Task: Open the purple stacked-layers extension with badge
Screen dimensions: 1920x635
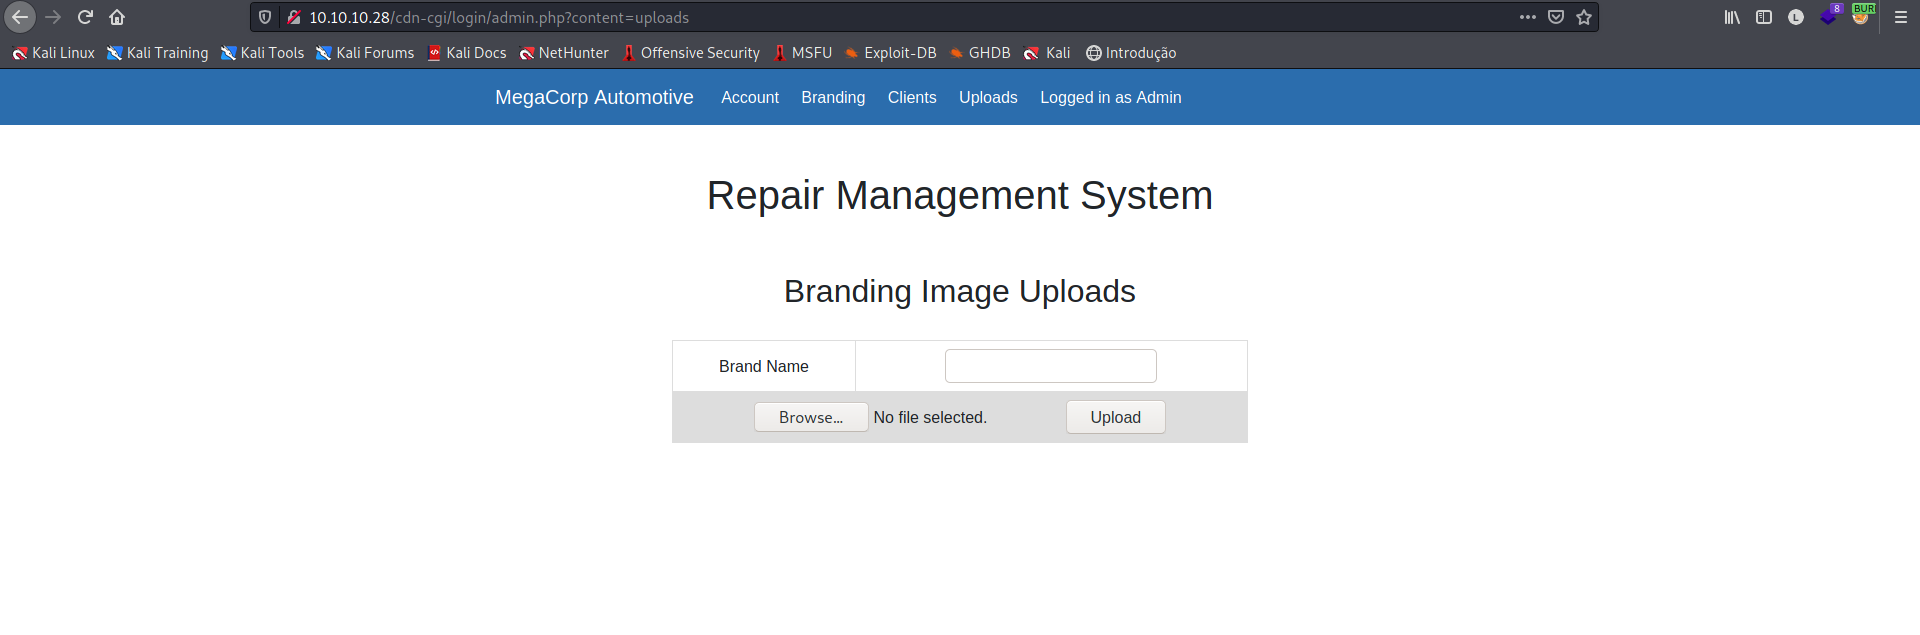Action: (x=1829, y=17)
